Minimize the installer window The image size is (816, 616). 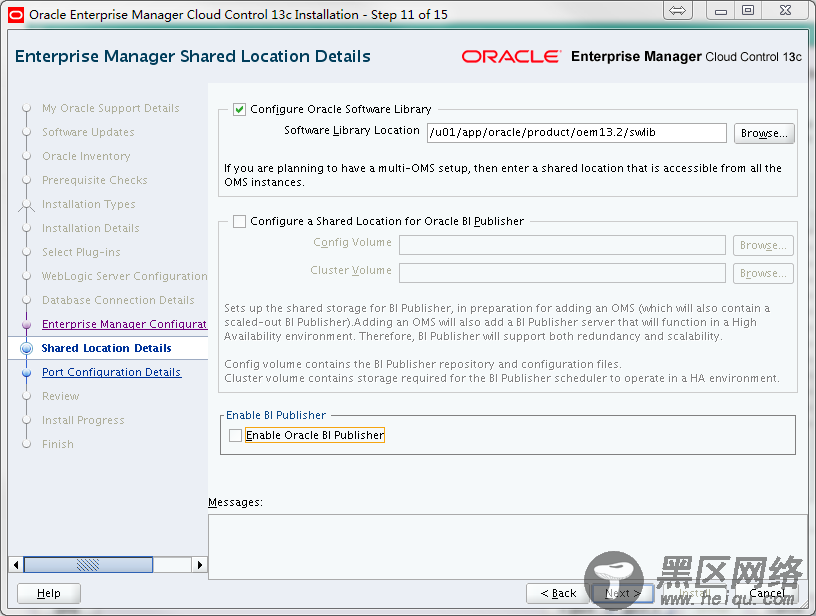pos(721,10)
